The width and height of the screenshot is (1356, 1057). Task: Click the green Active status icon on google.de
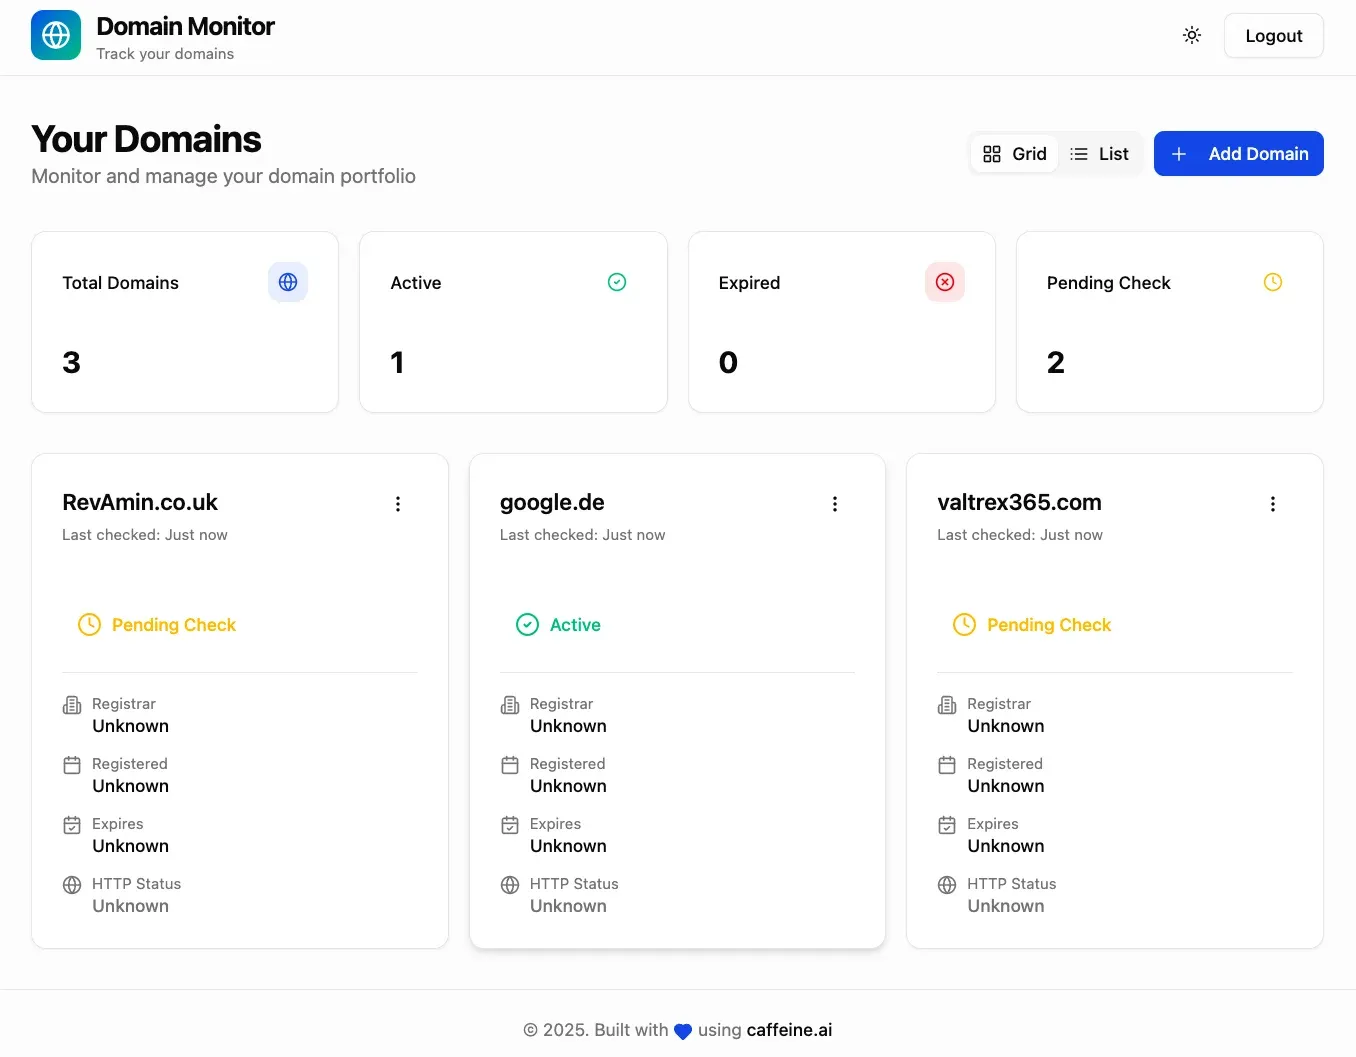tap(527, 624)
